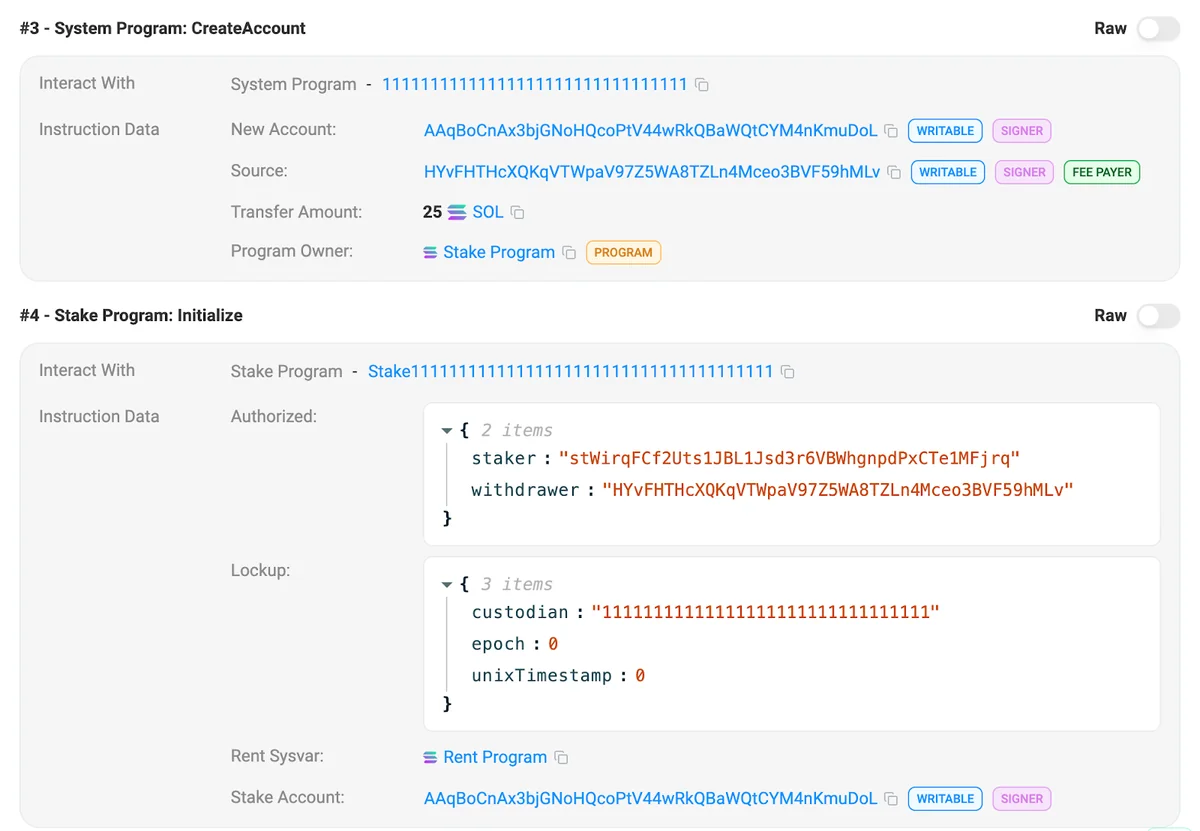Copy New Account address in CreateAccount
Image resolution: width=1200 pixels, height=831 pixels.
click(891, 131)
